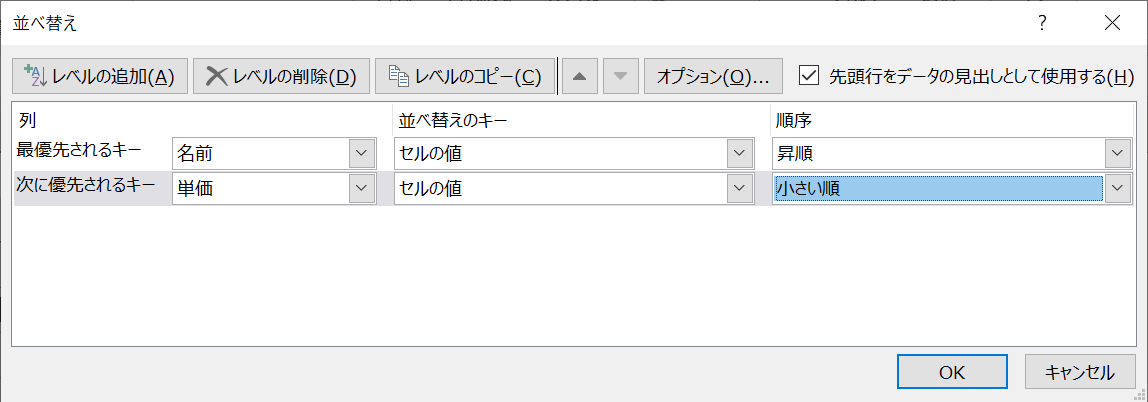Open the 単価 column dropdown for 次に優先されるキー
Viewport: 1148px width, 402px height.
click(x=360, y=188)
